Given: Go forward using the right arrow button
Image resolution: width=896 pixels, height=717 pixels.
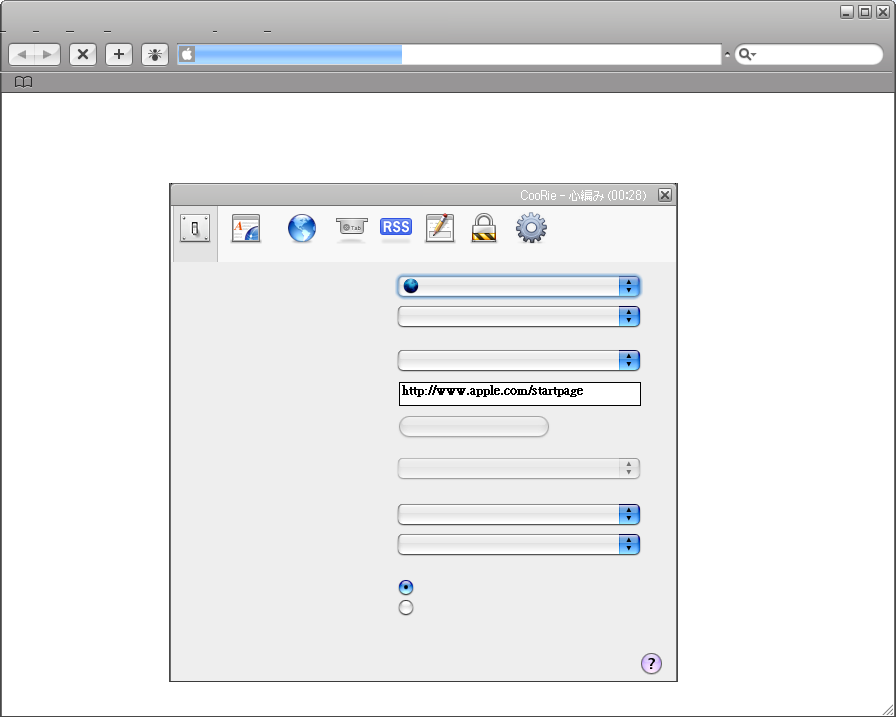Looking at the screenshot, I should pos(47,55).
